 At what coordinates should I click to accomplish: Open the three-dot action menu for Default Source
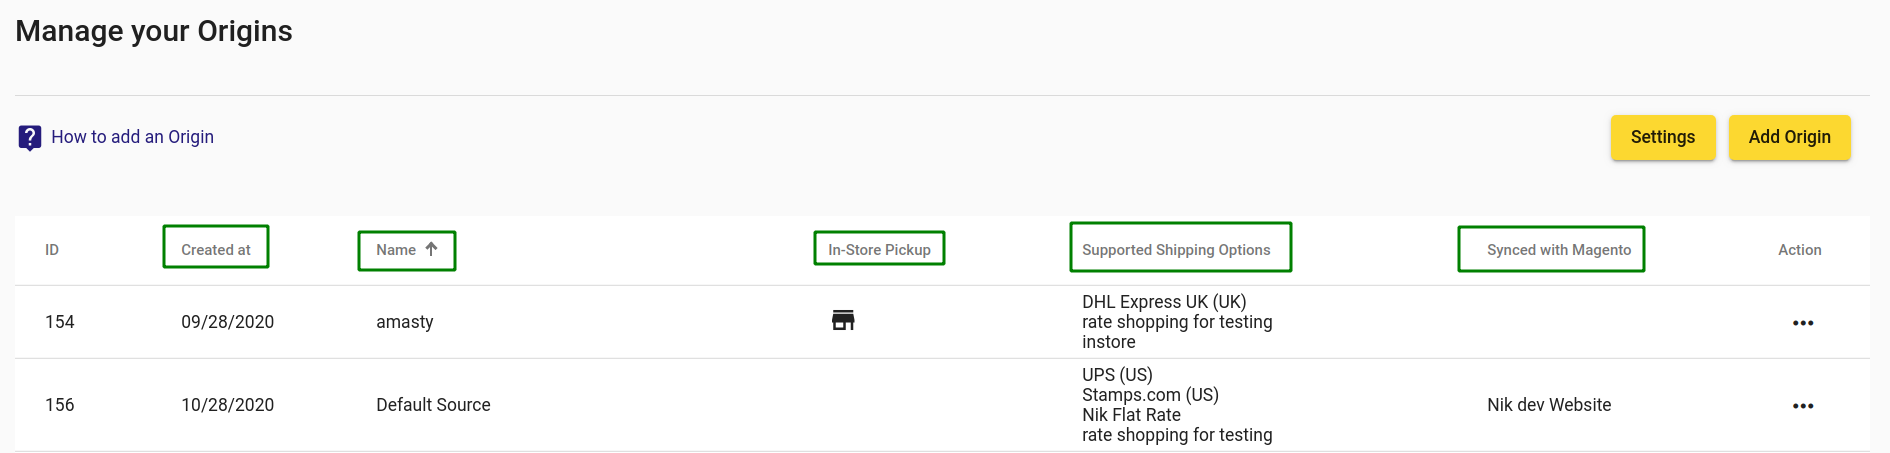tap(1803, 406)
